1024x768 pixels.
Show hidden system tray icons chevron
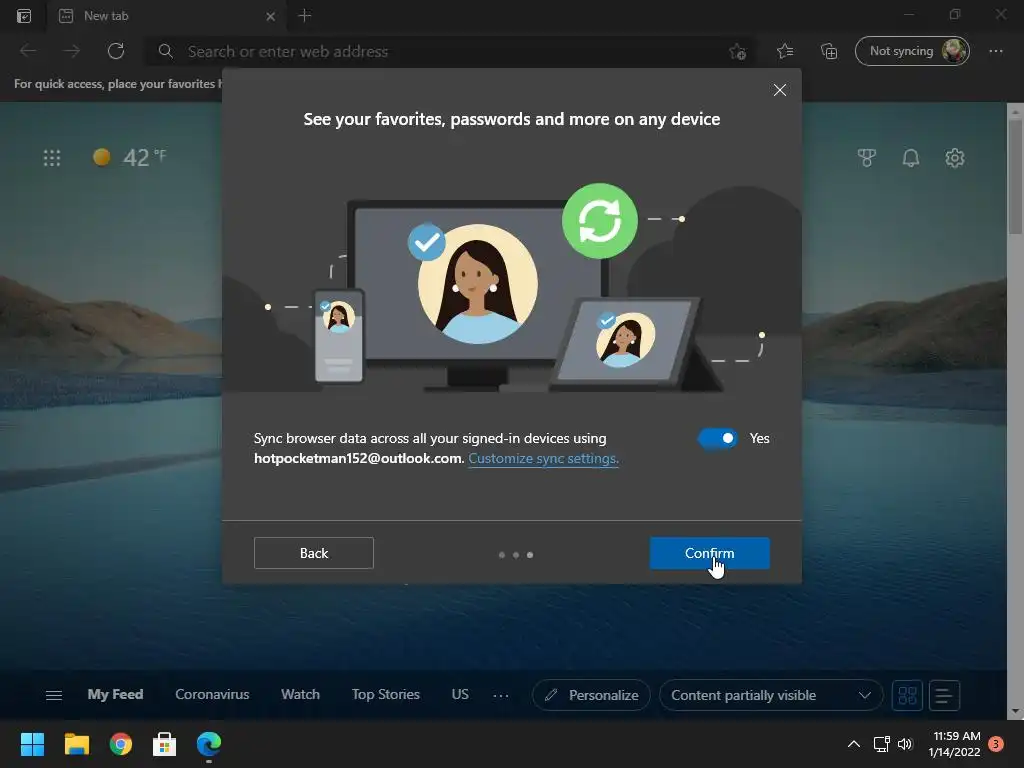click(x=854, y=744)
